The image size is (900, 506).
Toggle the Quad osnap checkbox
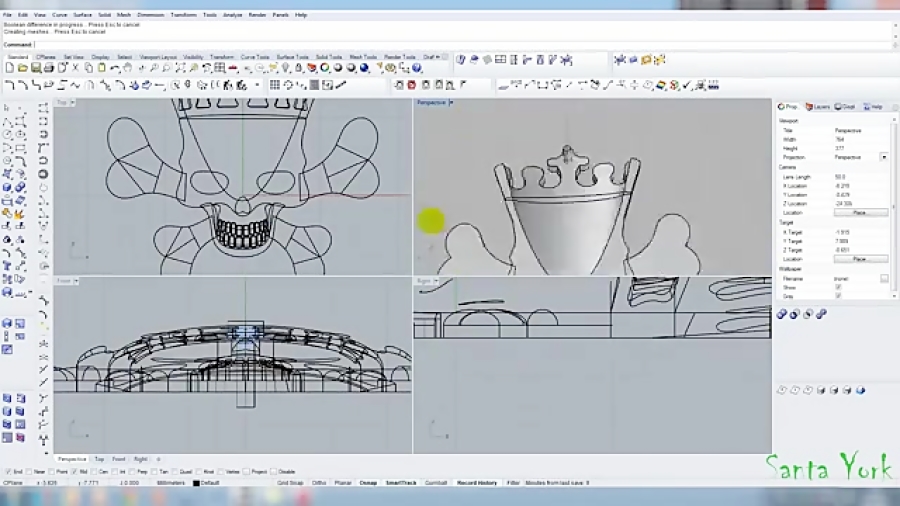[174, 472]
